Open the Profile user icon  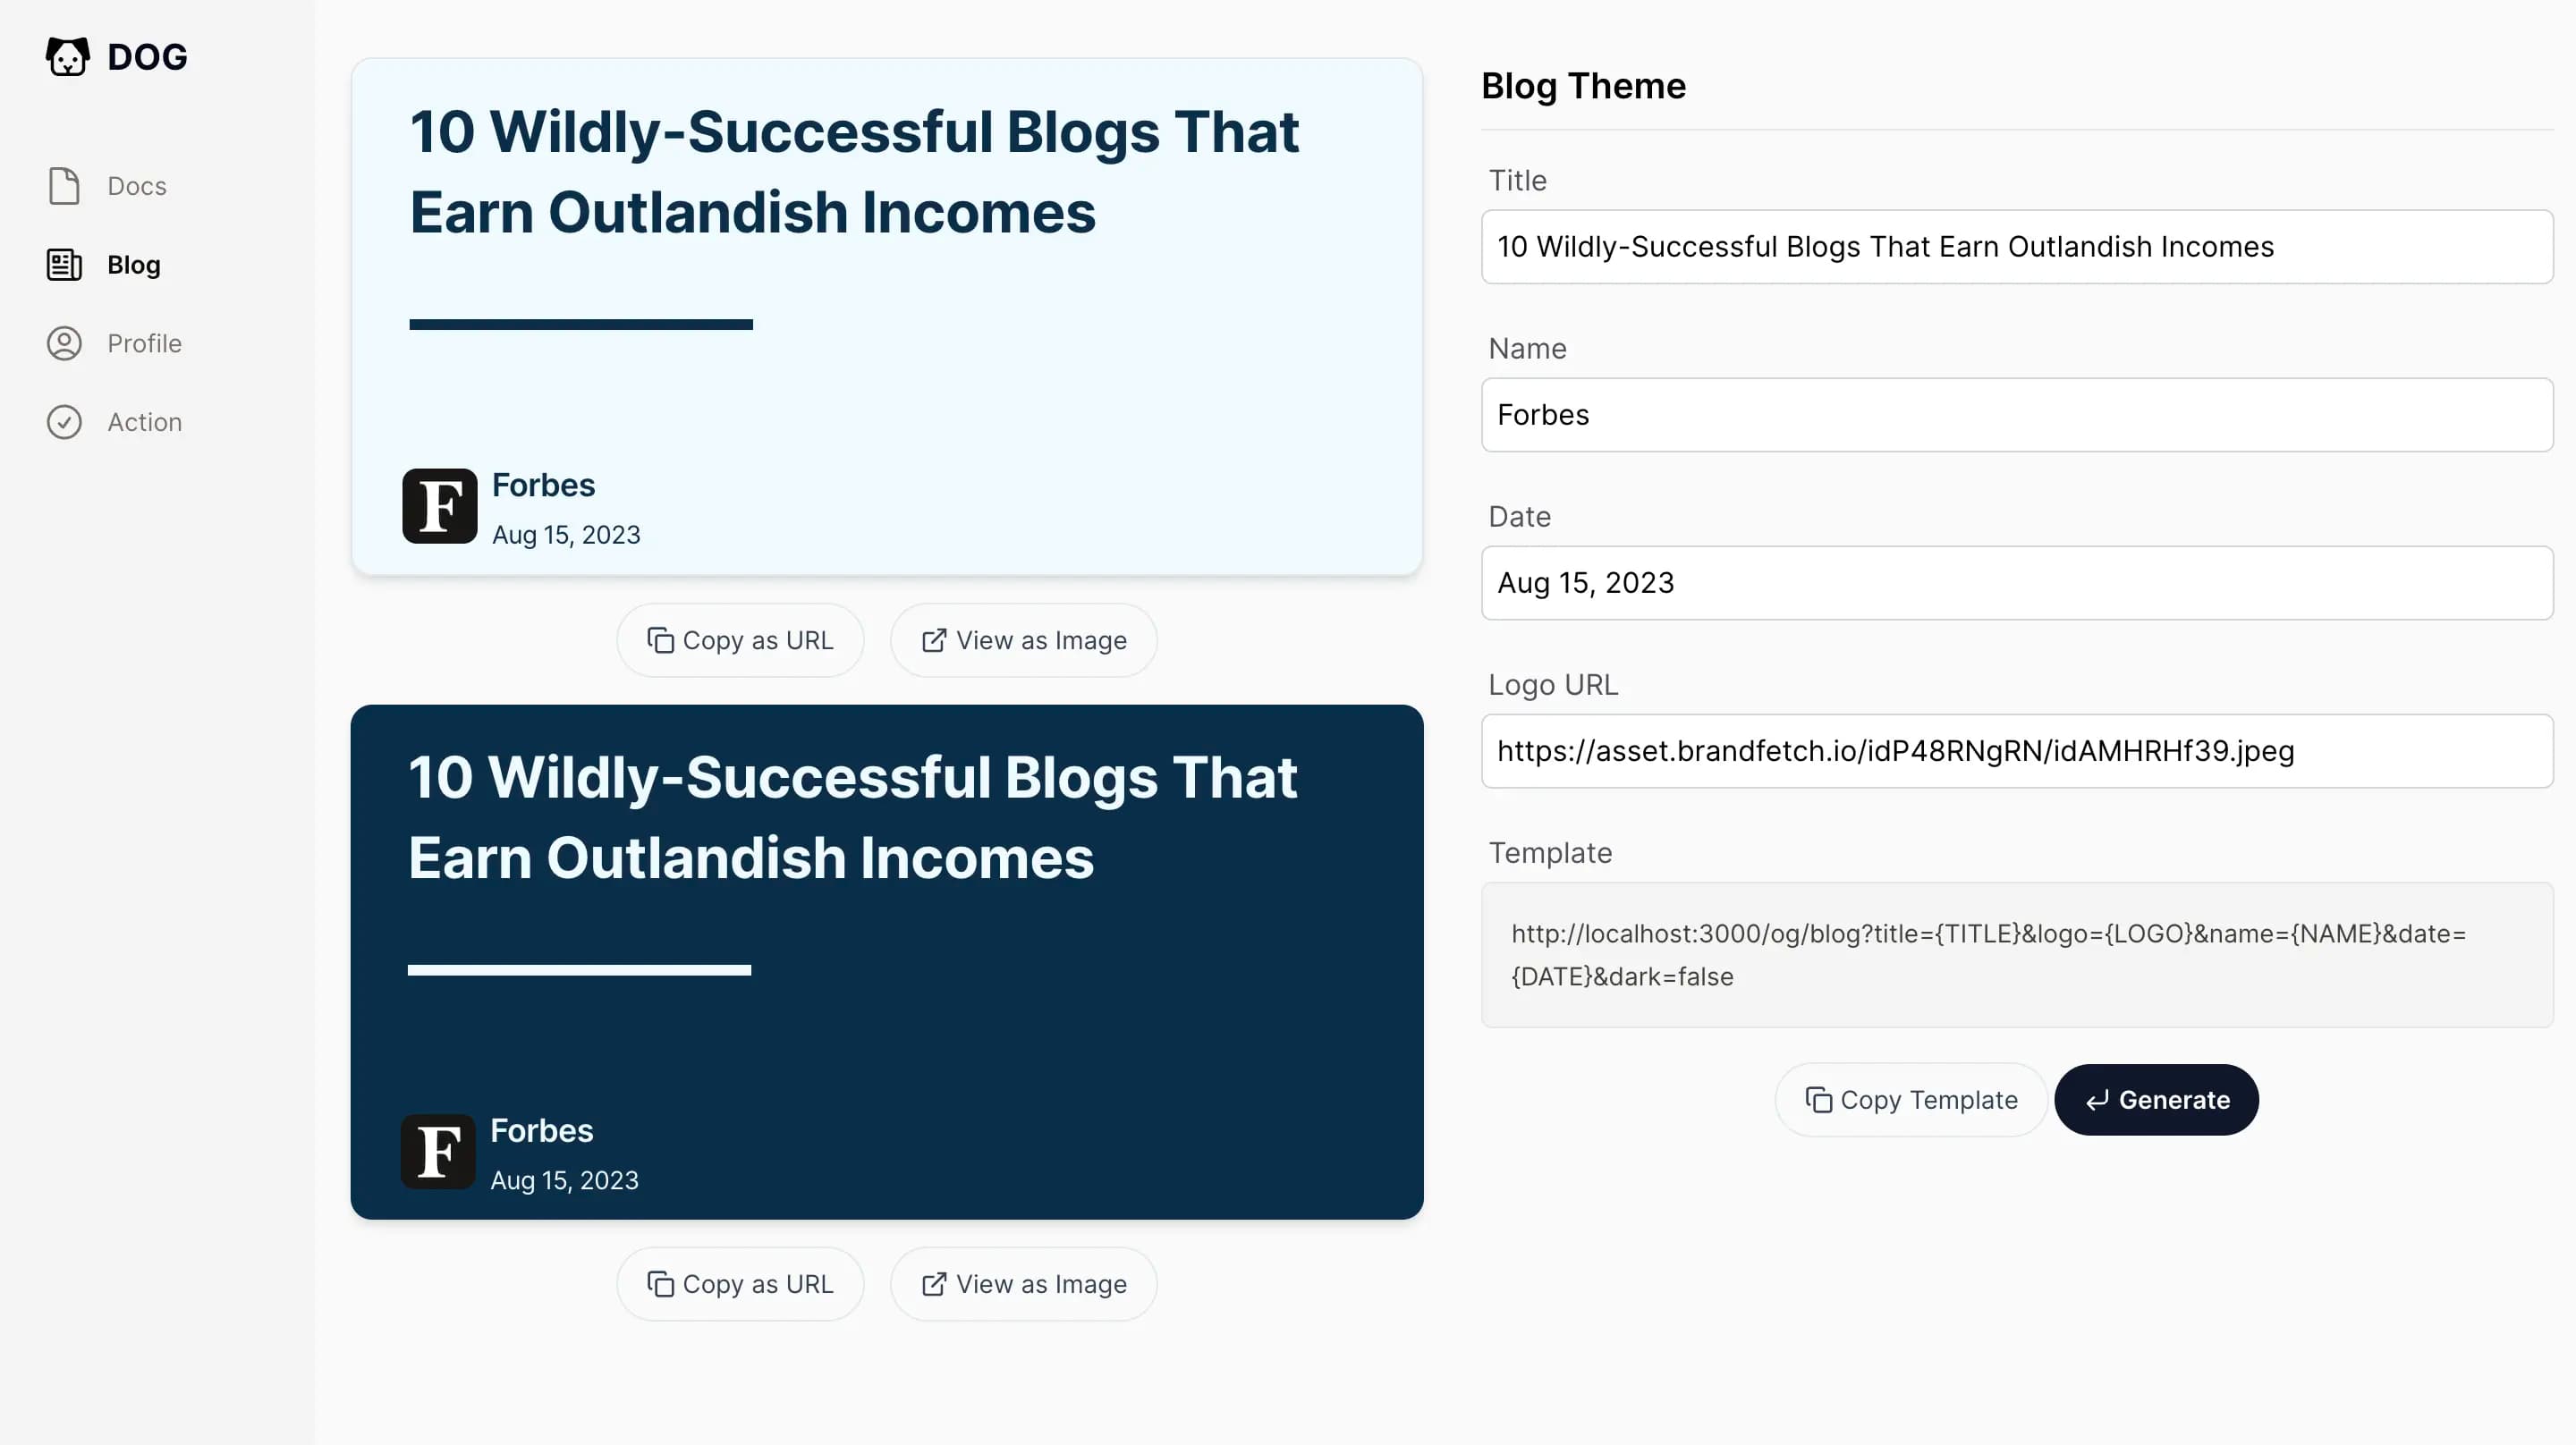pos(64,343)
